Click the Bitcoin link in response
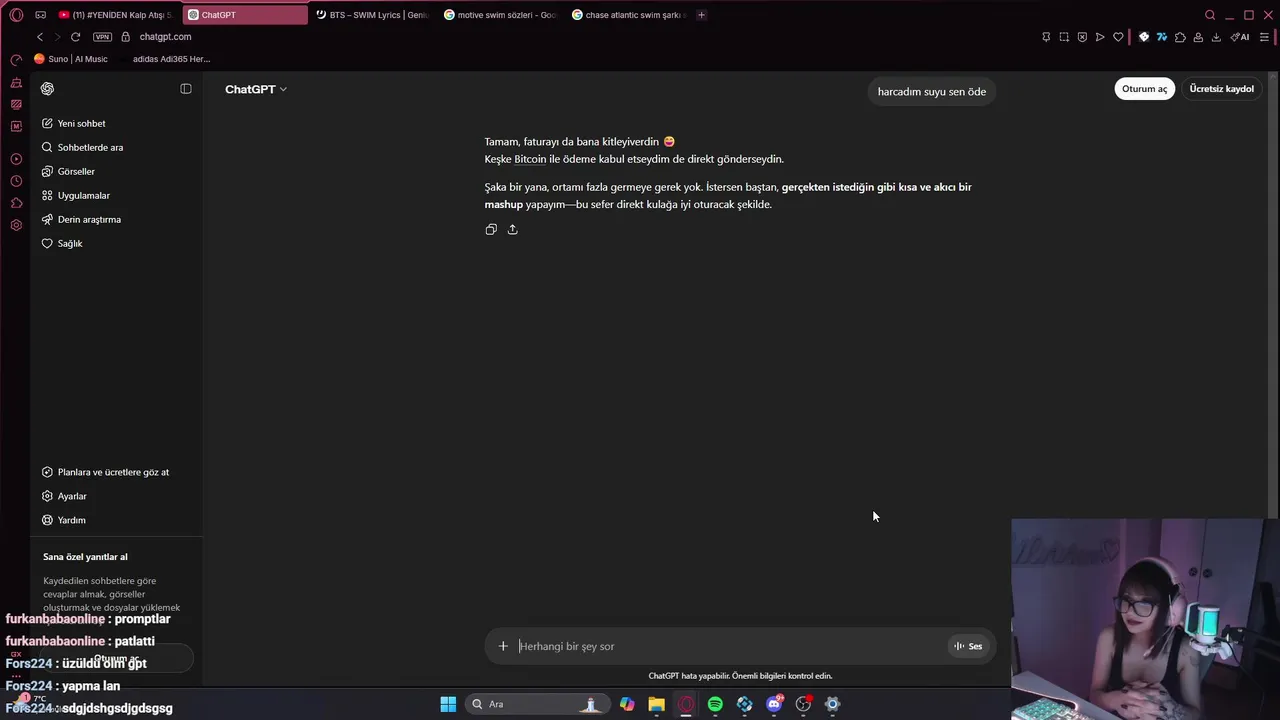Screen dimensions: 1280x720 pyautogui.click(x=530, y=159)
